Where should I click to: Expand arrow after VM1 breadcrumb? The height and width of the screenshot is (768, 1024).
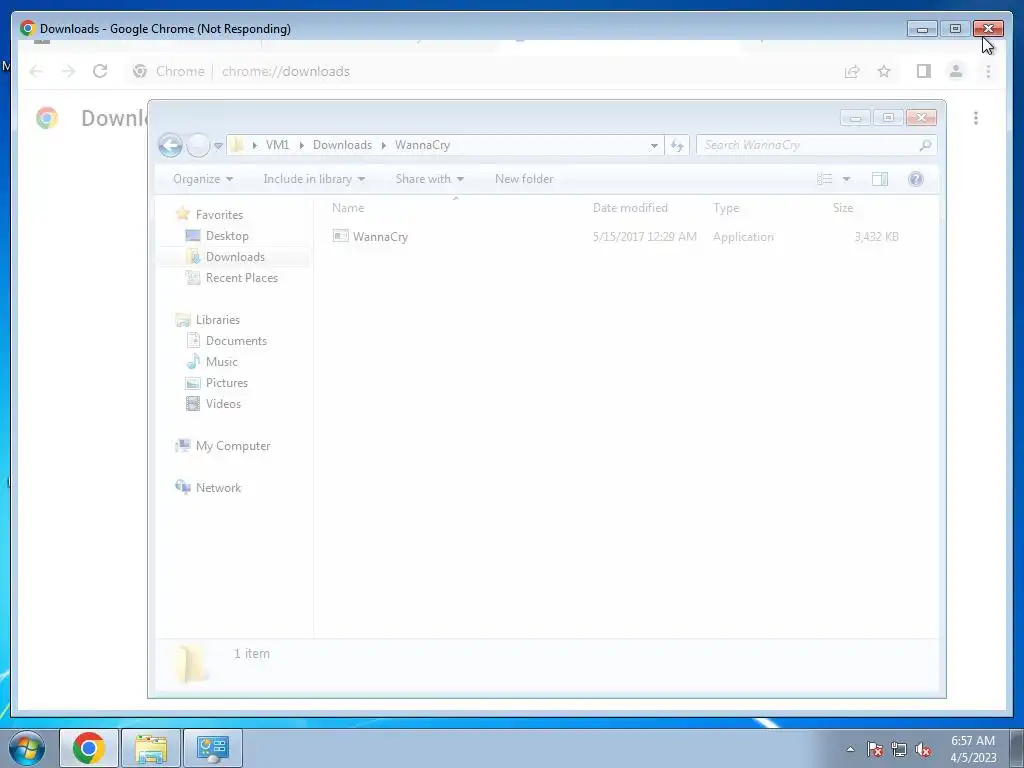302,145
